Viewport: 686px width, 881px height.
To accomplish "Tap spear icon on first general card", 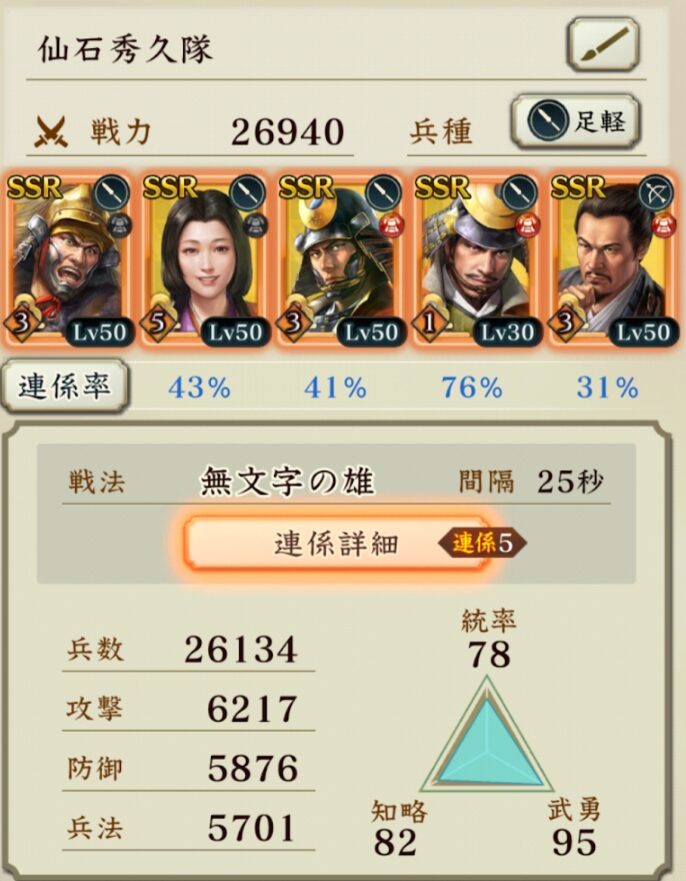I will point(111,193).
